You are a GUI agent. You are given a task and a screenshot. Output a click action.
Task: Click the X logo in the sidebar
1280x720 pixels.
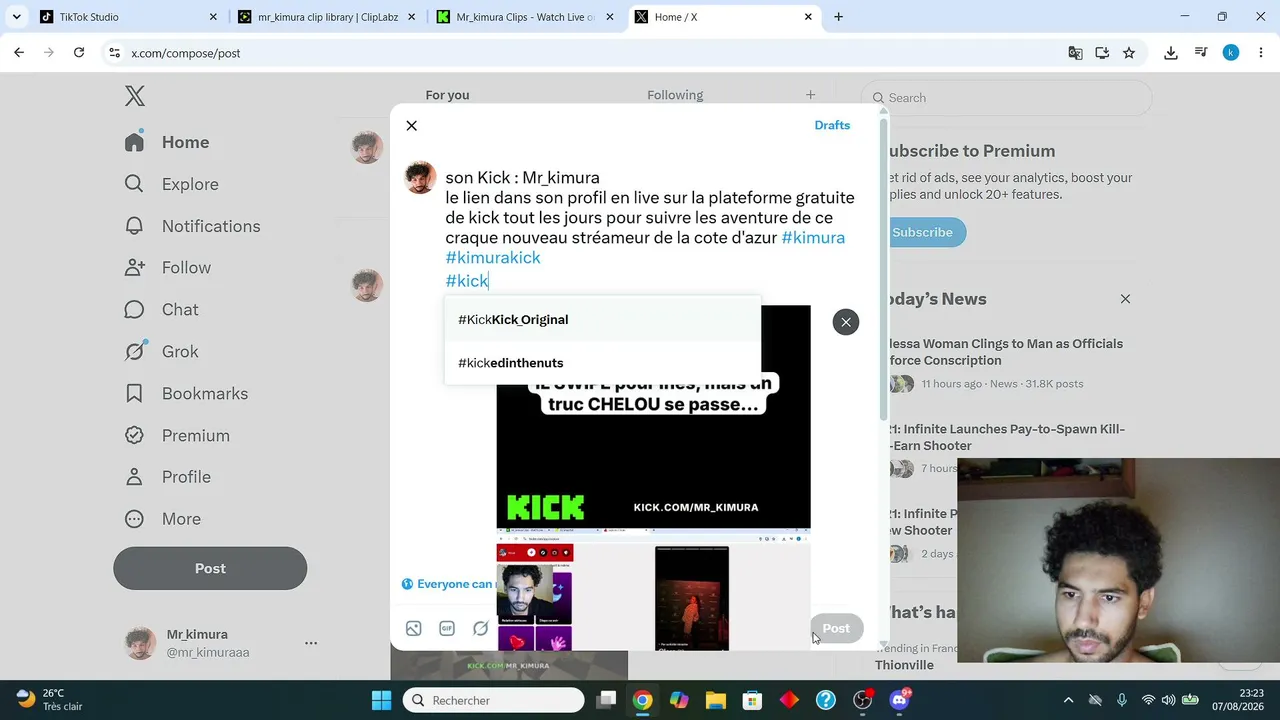click(135, 96)
